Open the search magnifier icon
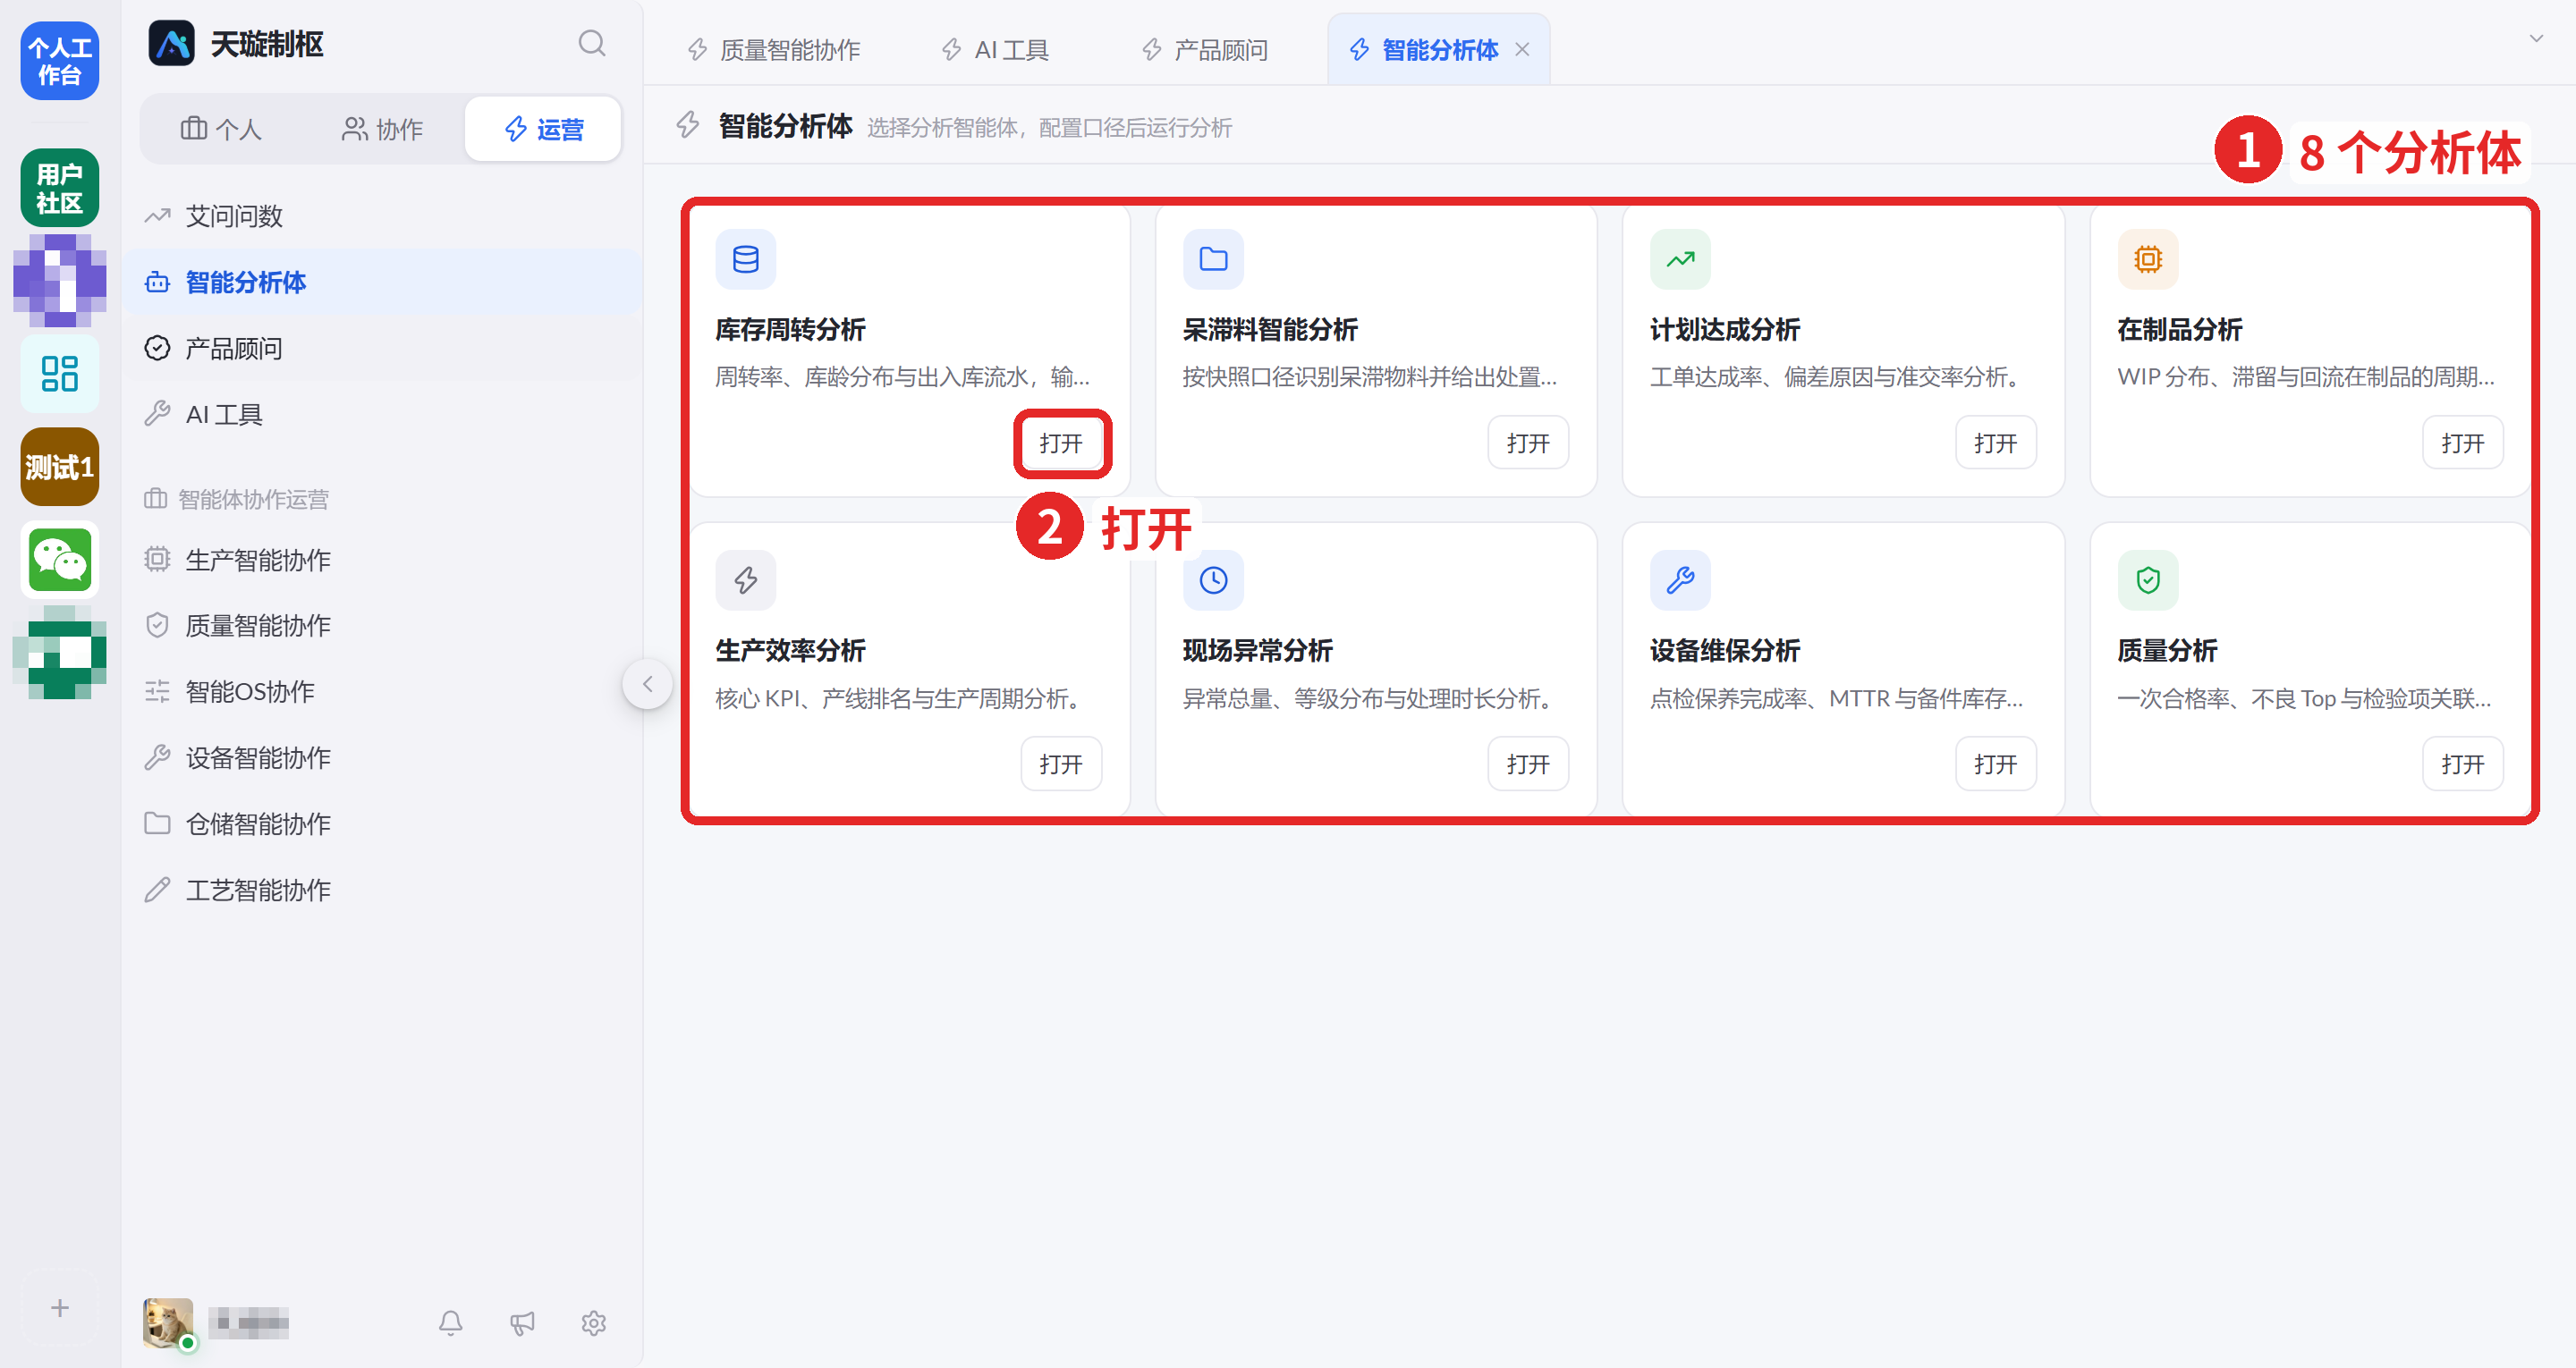The width and height of the screenshot is (2576, 1368). (x=592, y=44)
